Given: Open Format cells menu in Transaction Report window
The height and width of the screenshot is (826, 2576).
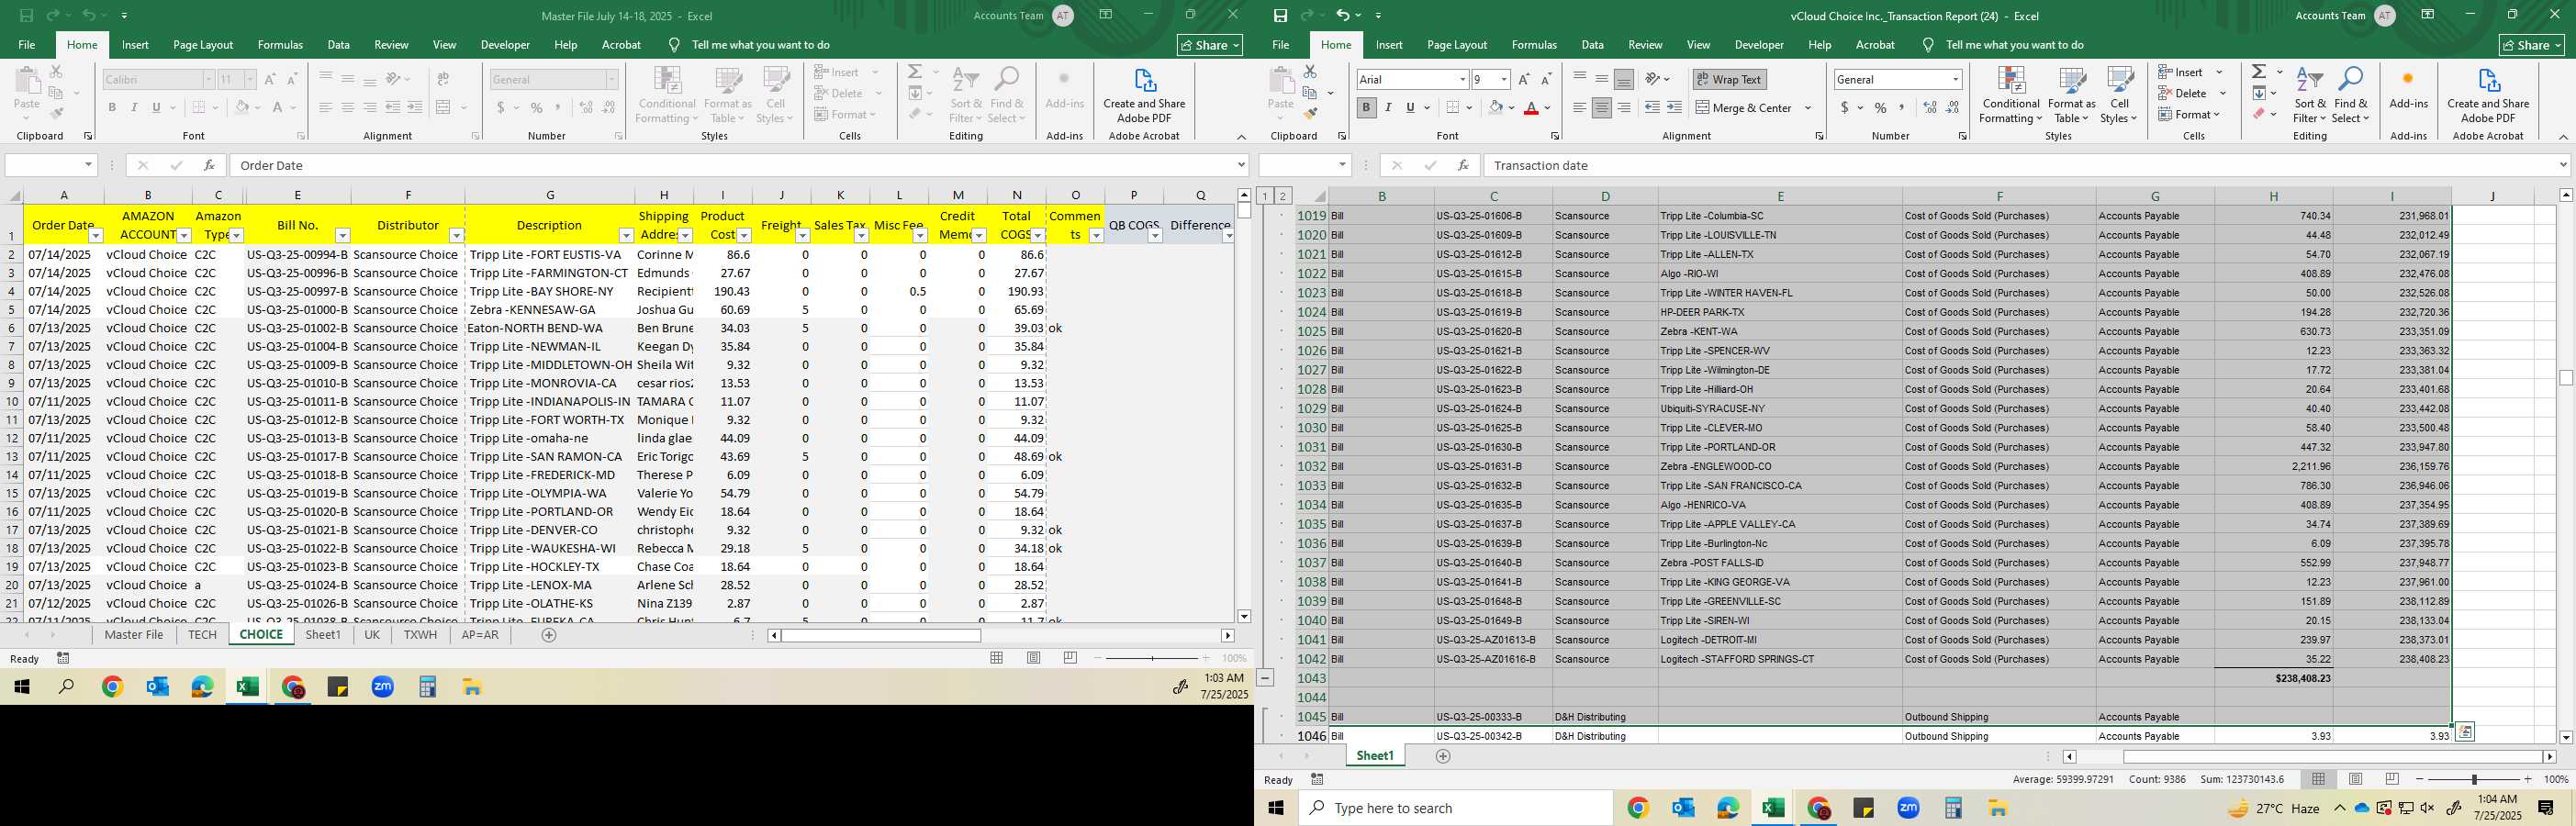Looking at the screenshot, I should tap(2189, 114).
